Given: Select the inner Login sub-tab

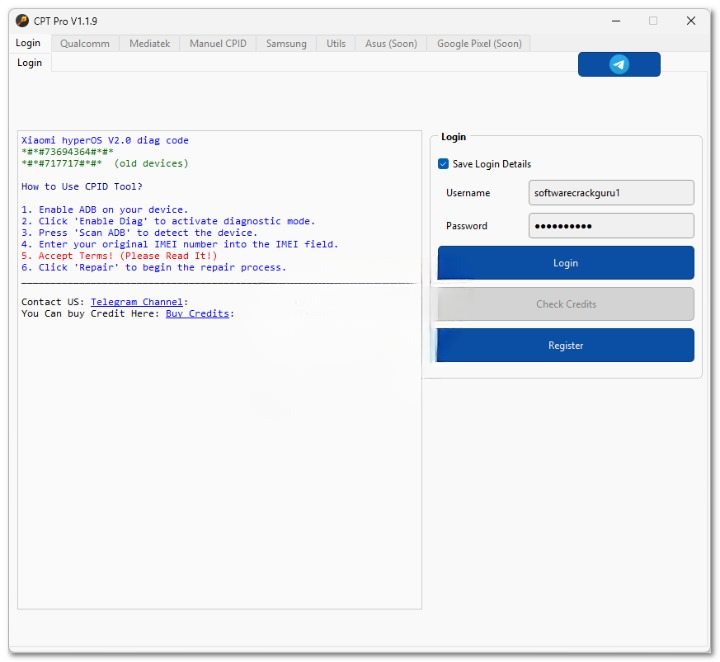Looking at the screenshot, I should coord(29,62).
